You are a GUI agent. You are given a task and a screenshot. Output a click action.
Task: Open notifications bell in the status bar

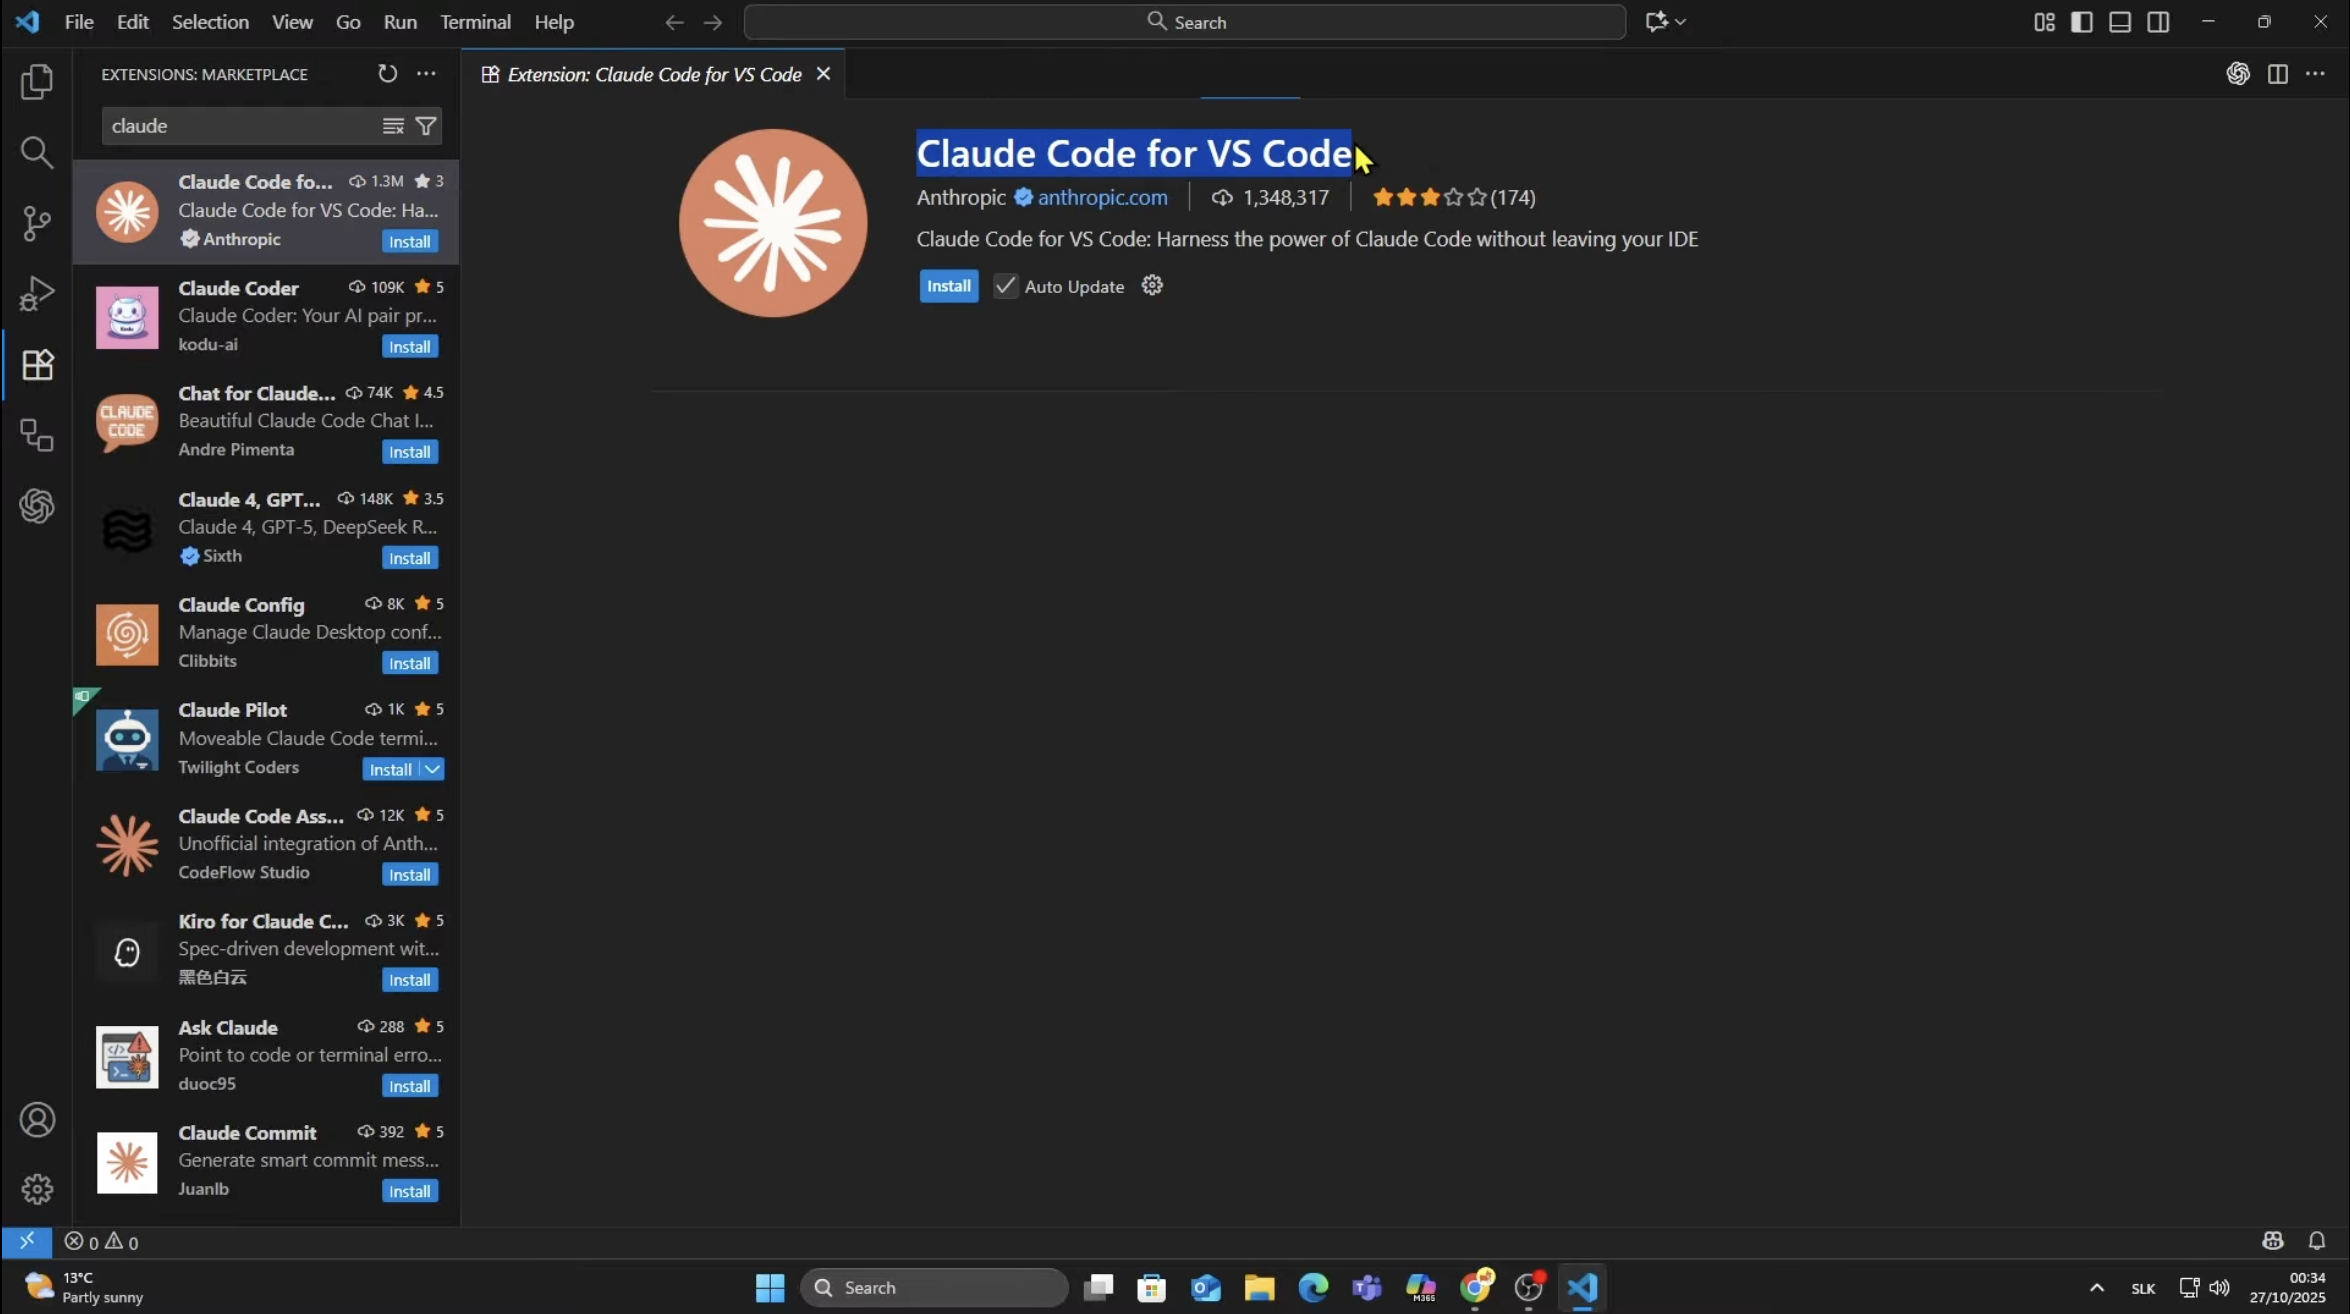2316,1242
